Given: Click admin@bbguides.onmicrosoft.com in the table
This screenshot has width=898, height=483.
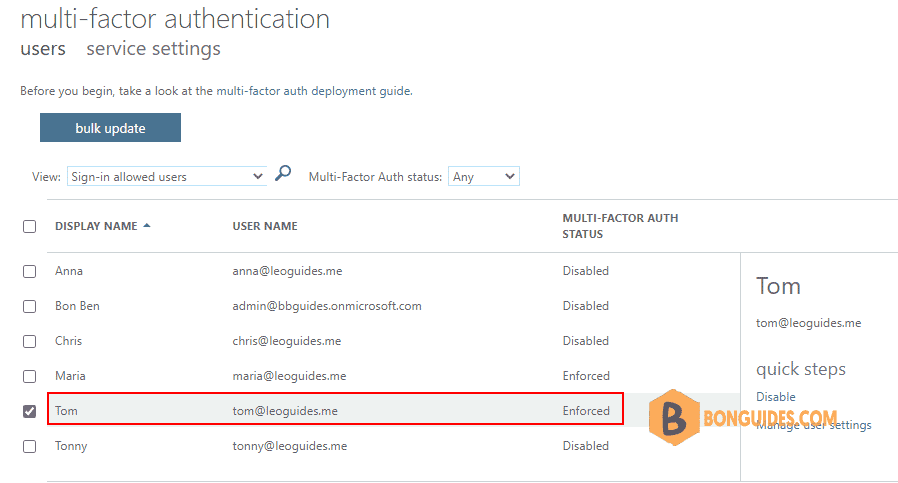Looking at the screenshot, I should click(326, 305).
